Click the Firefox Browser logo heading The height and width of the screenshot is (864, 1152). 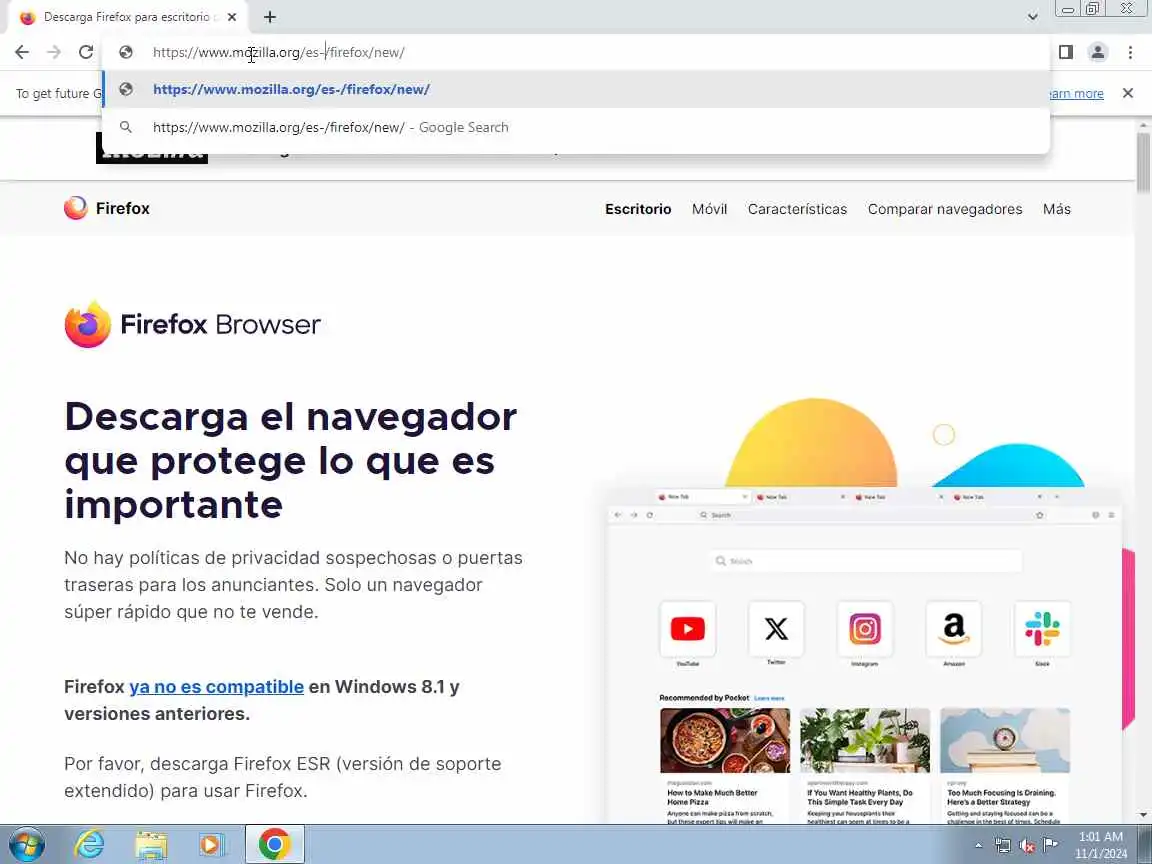pos(192,324)
